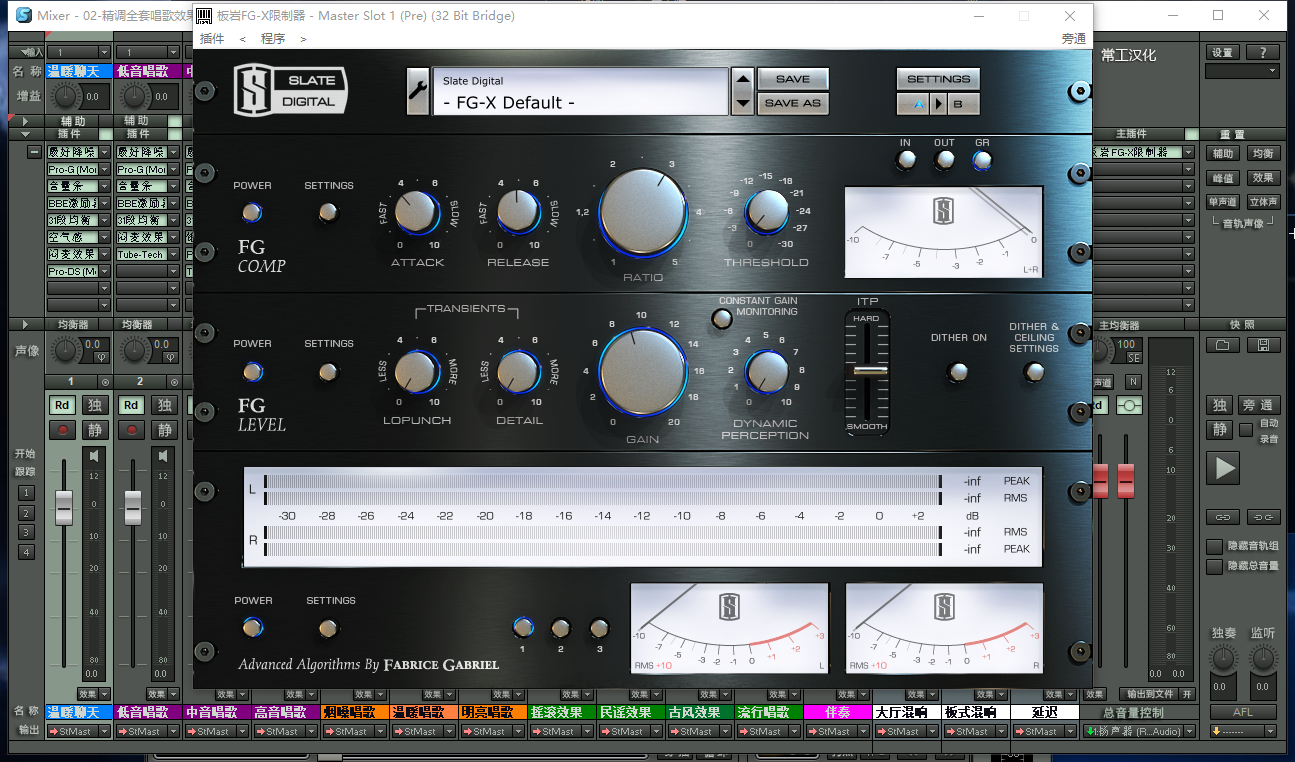This screenshot has height=762, width=1295.
Task: Open the AFL output dropdown
Action: pos(1243,731)
